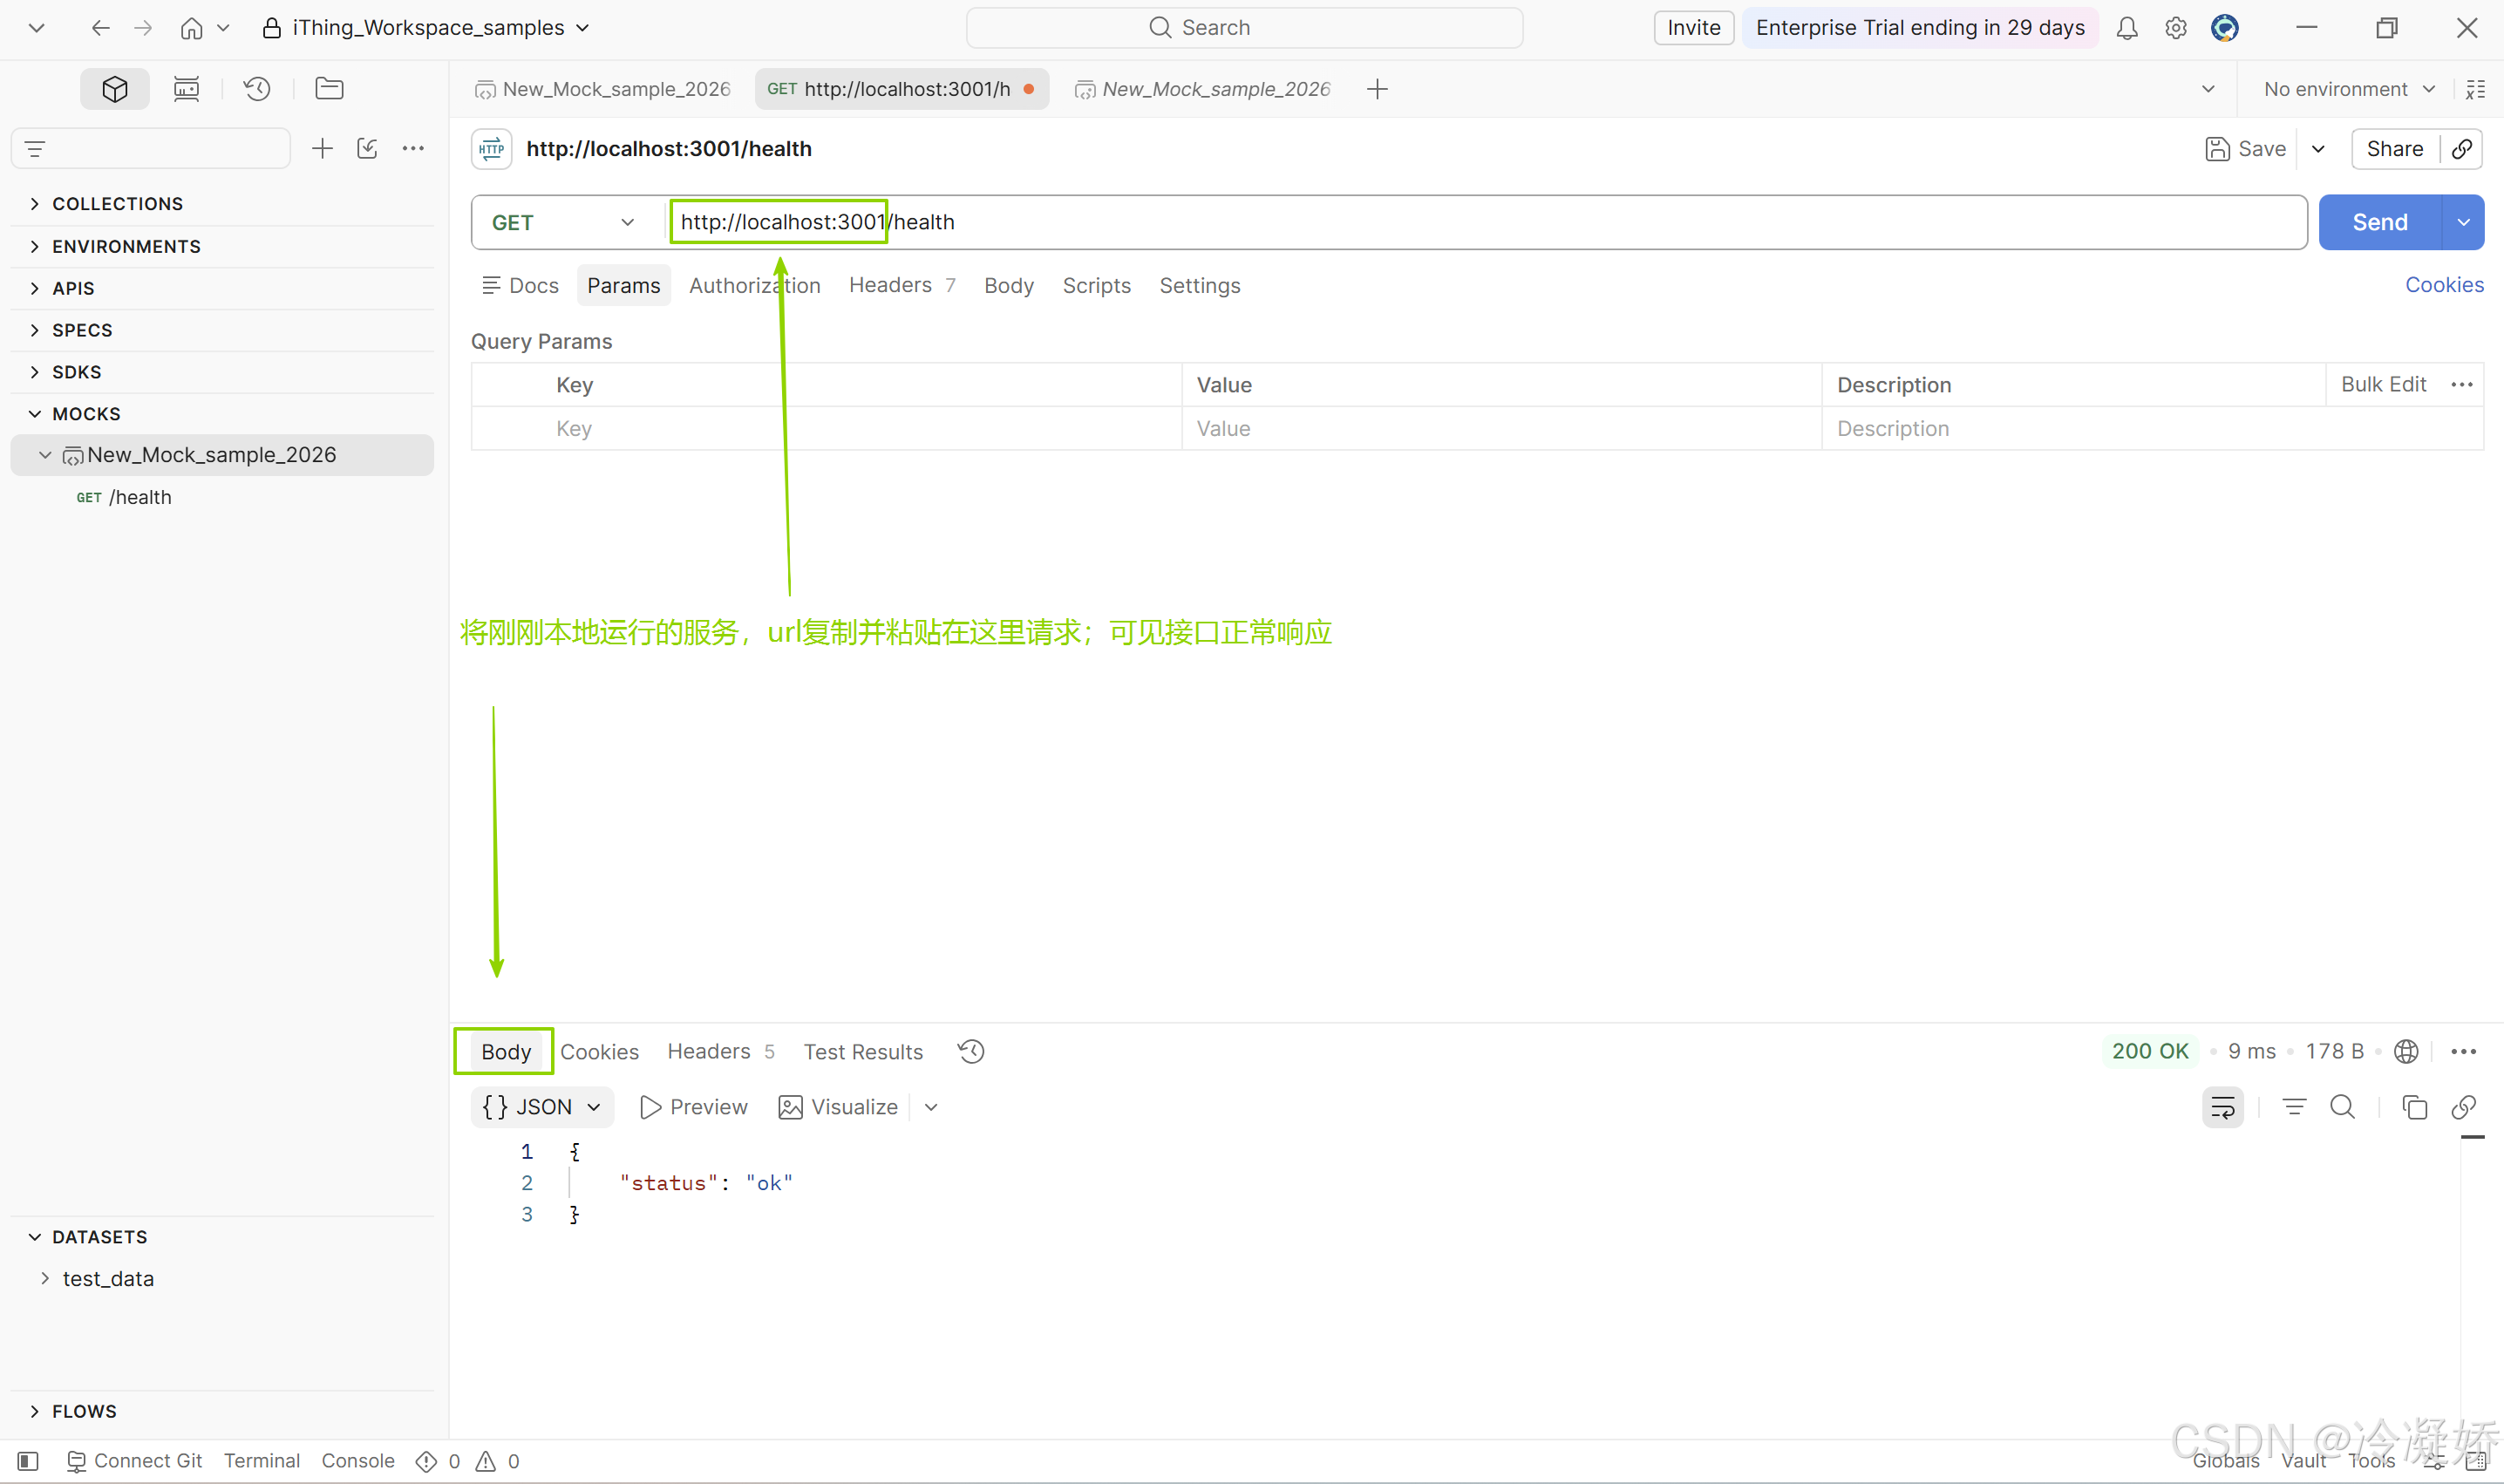Open response history clock icon
The width and height of the screenshot is (2504, 1484).
coord(971,1051)
